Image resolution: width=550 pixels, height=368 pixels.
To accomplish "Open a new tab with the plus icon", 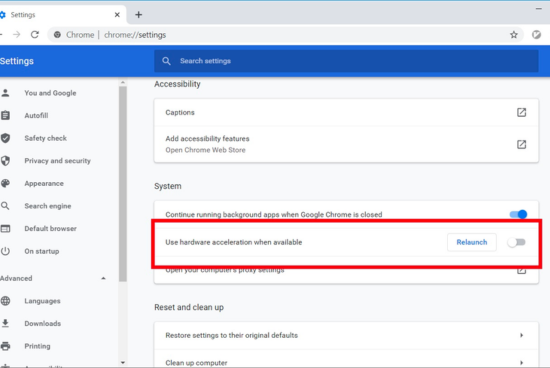I will click(139, 15).
